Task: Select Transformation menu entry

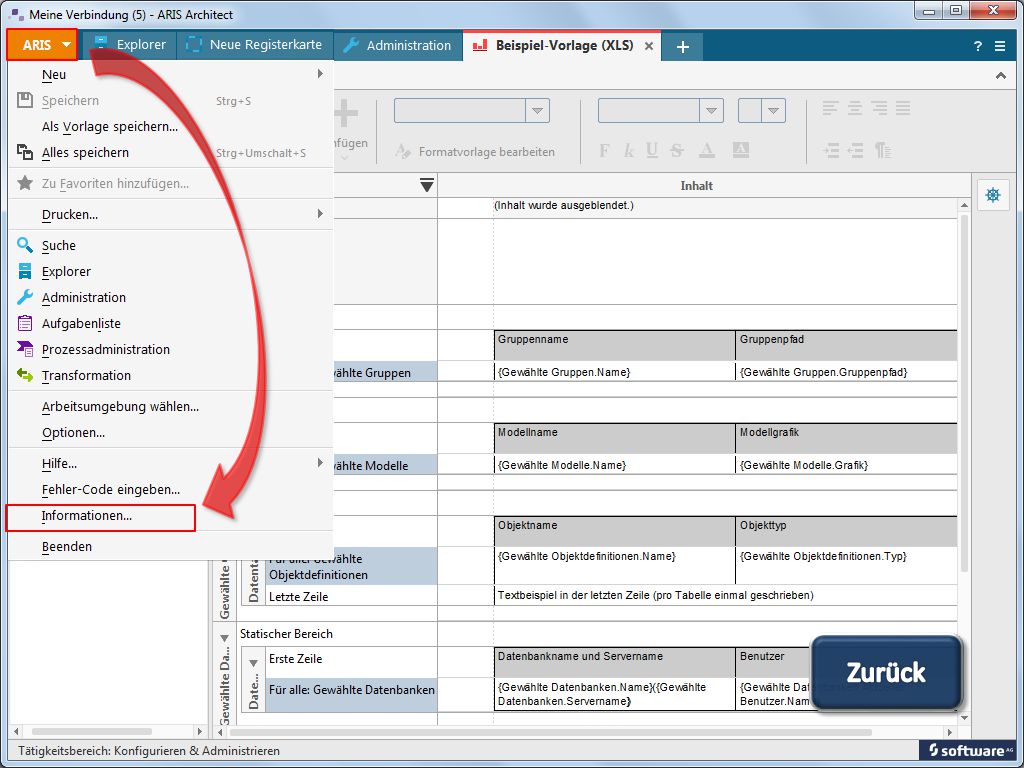Action: click(x=170, y=376)
